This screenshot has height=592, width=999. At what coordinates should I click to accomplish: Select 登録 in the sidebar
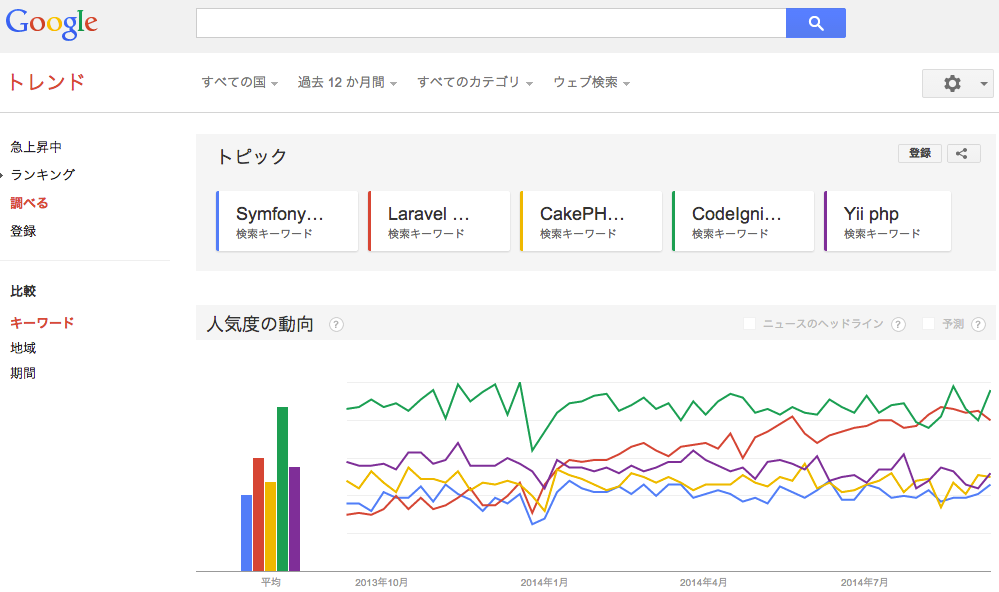pos(23,231)
